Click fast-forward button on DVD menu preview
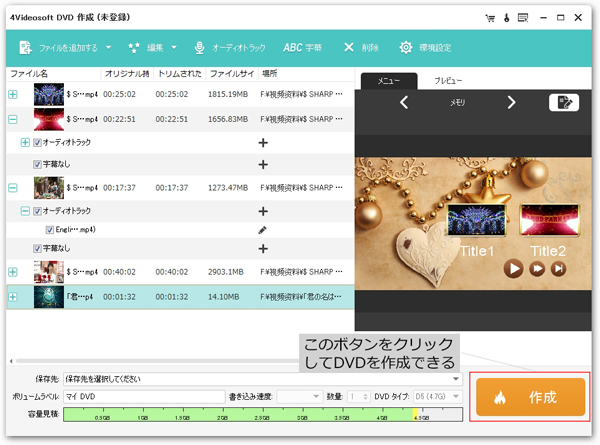 tap(537, 269)
